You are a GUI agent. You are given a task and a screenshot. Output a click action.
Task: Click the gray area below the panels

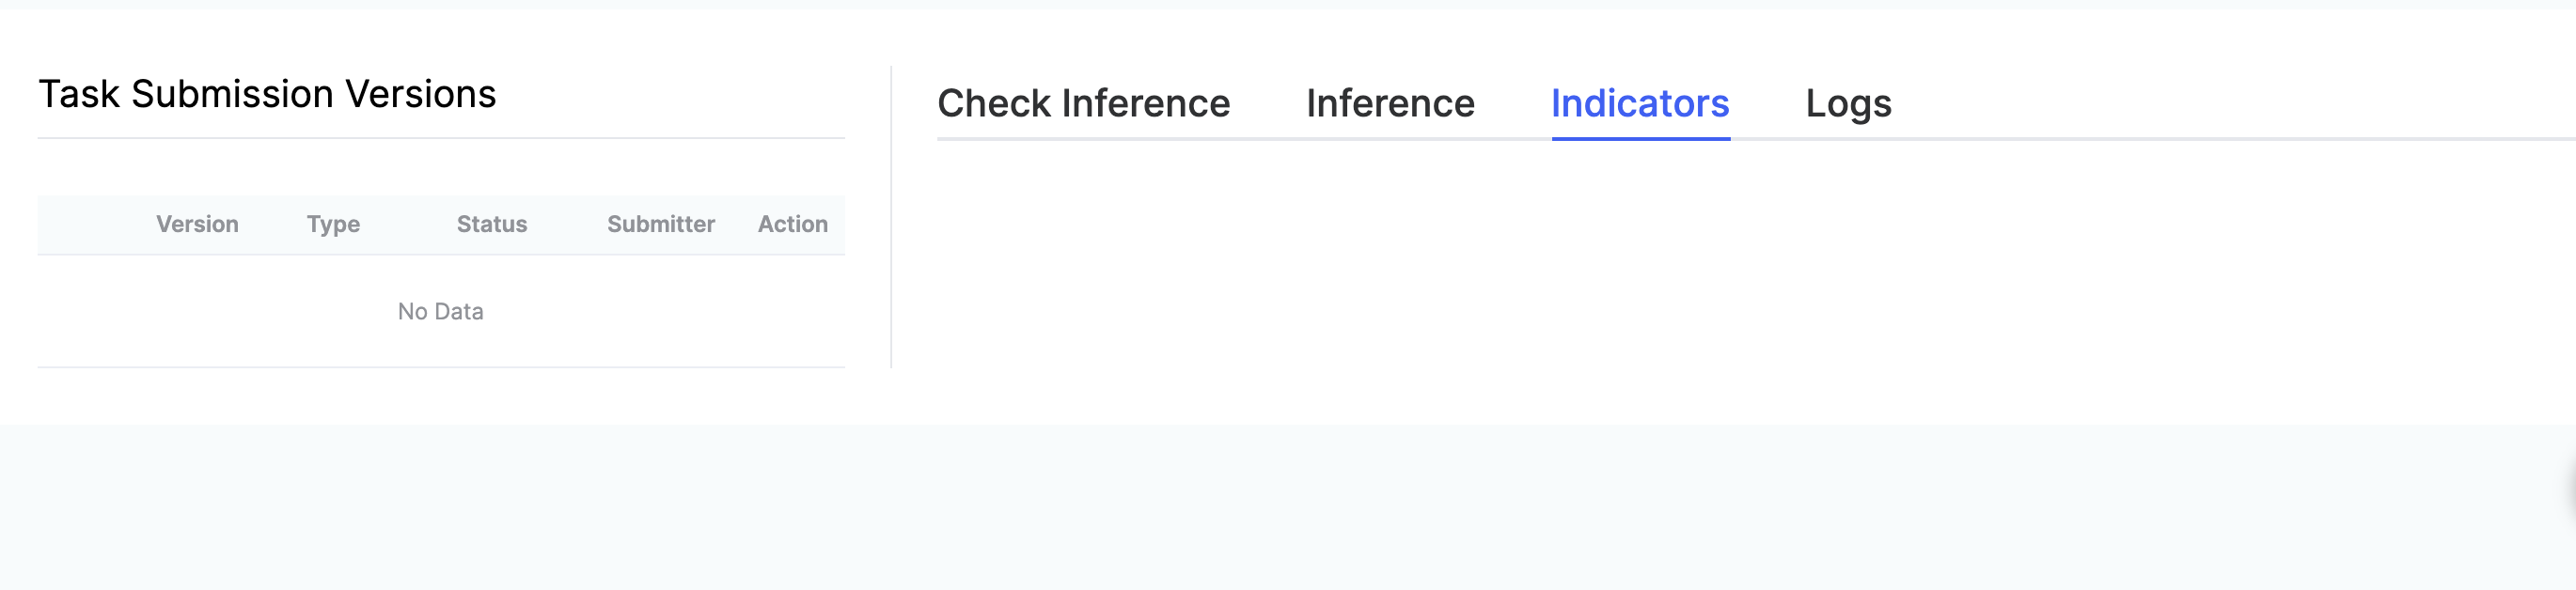tap(1288, 508)
